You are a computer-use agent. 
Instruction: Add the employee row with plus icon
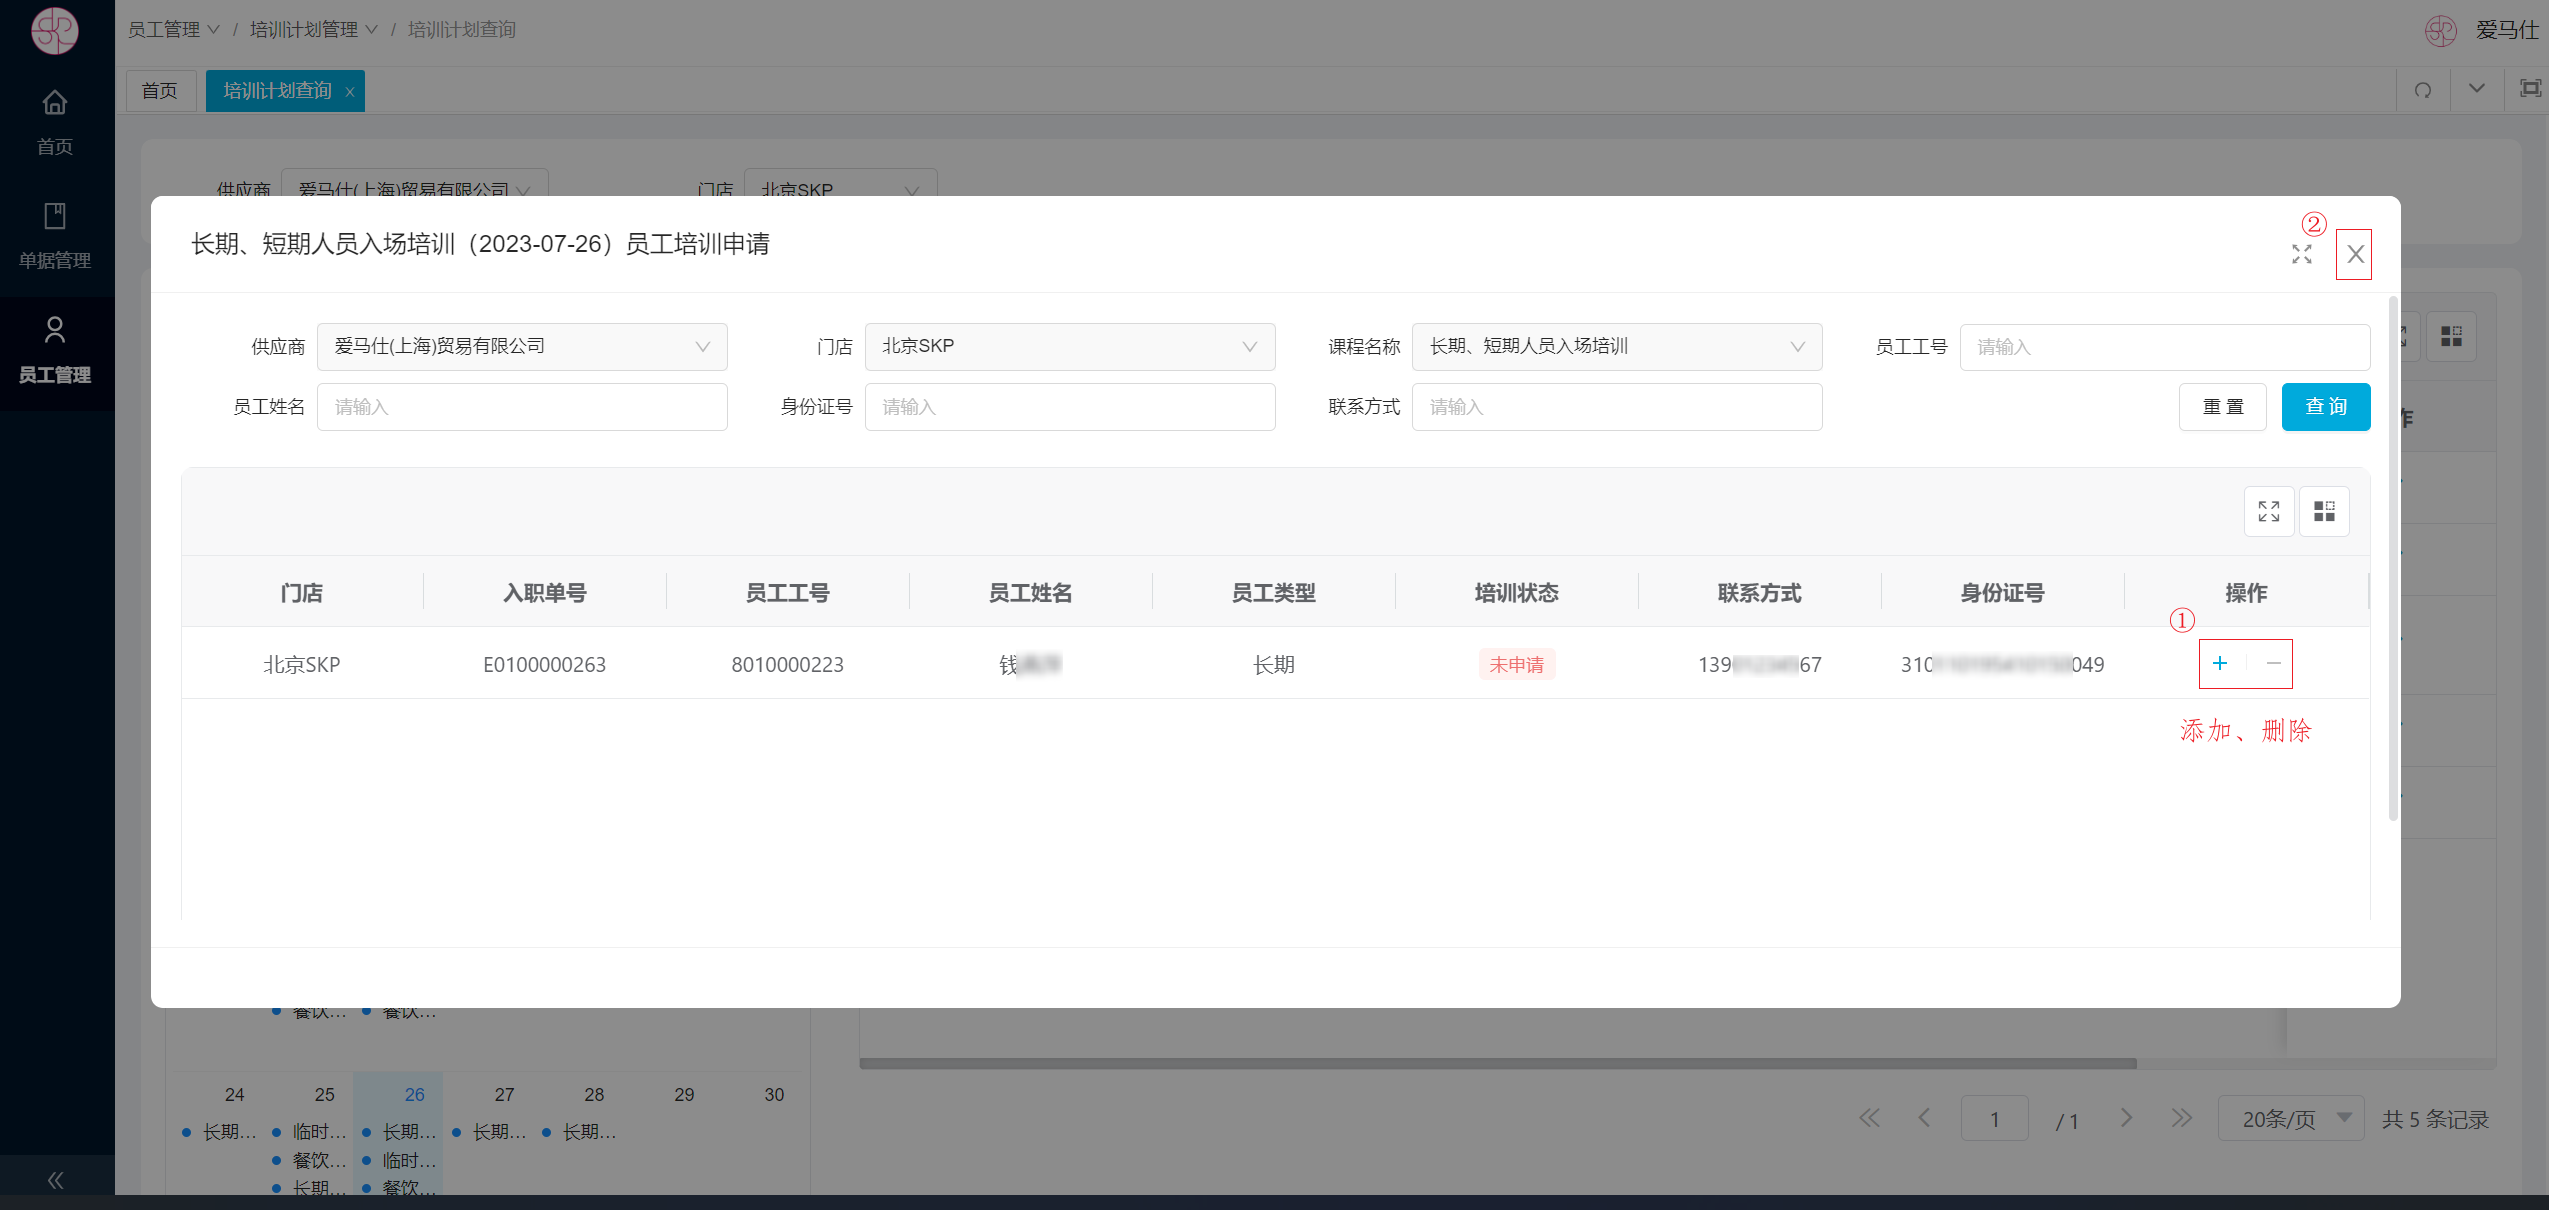pos(2220,664)
